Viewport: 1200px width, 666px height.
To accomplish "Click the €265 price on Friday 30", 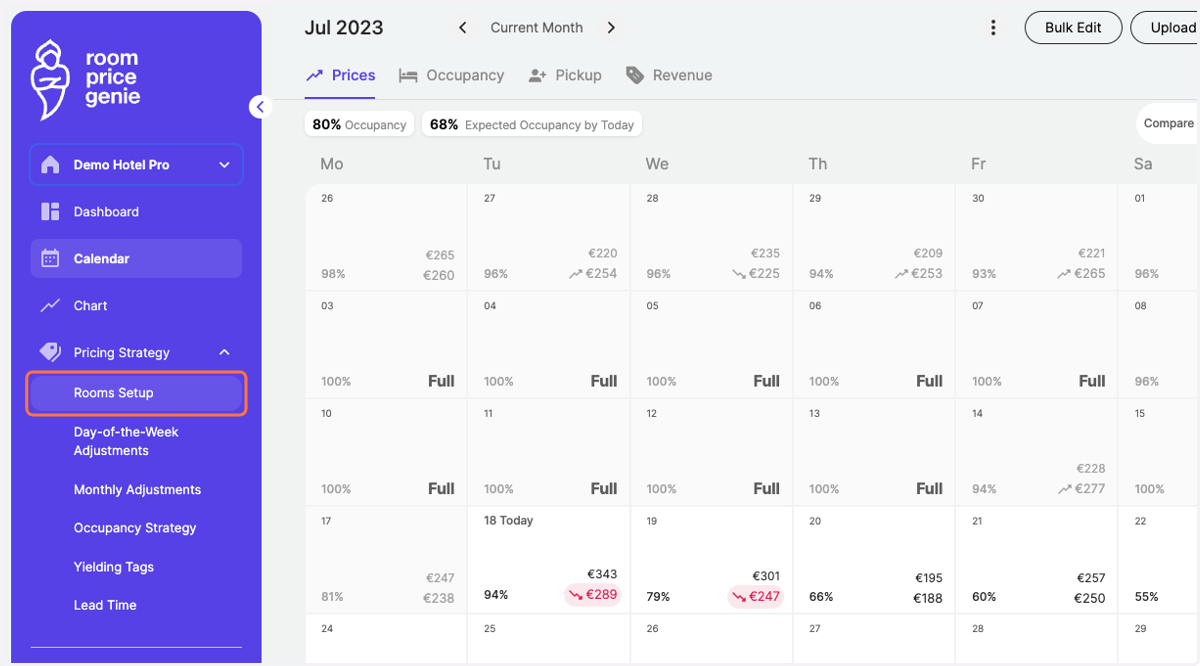I will (1089, 274).
